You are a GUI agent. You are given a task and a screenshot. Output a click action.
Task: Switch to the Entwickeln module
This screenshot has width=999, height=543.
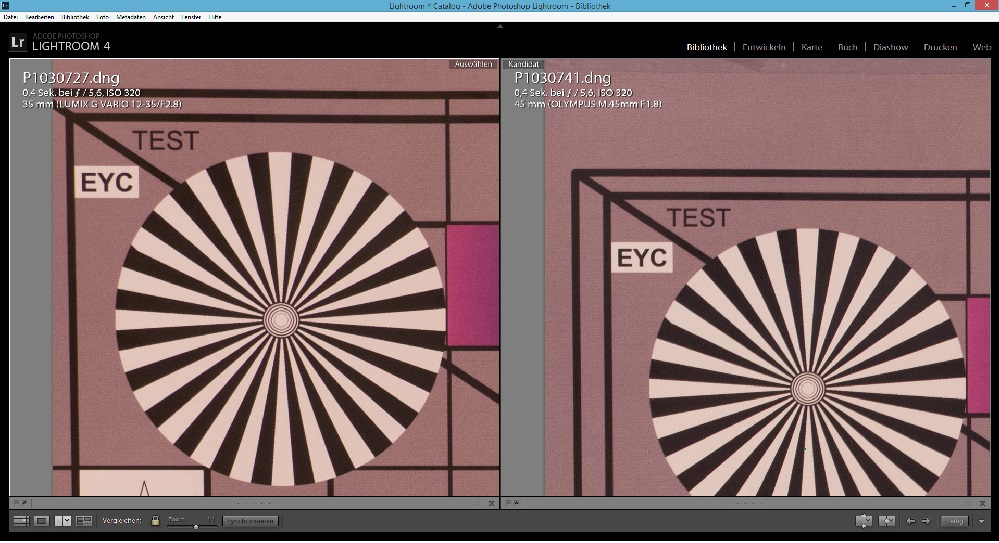(x=763, y=47)
